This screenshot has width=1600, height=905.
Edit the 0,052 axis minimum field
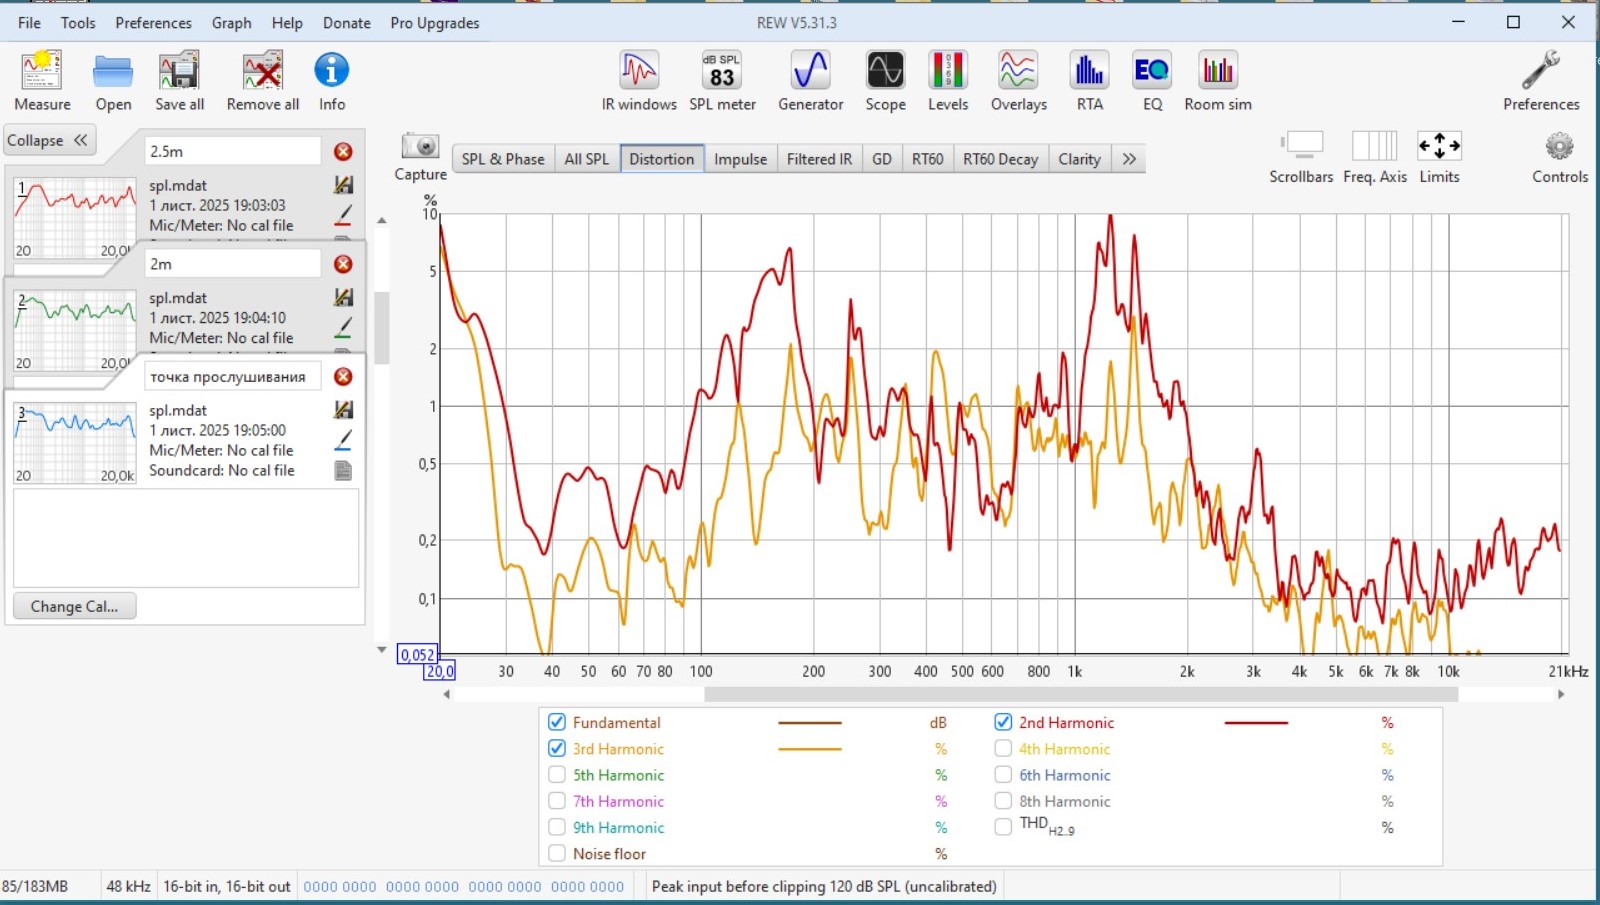point(417,655)
